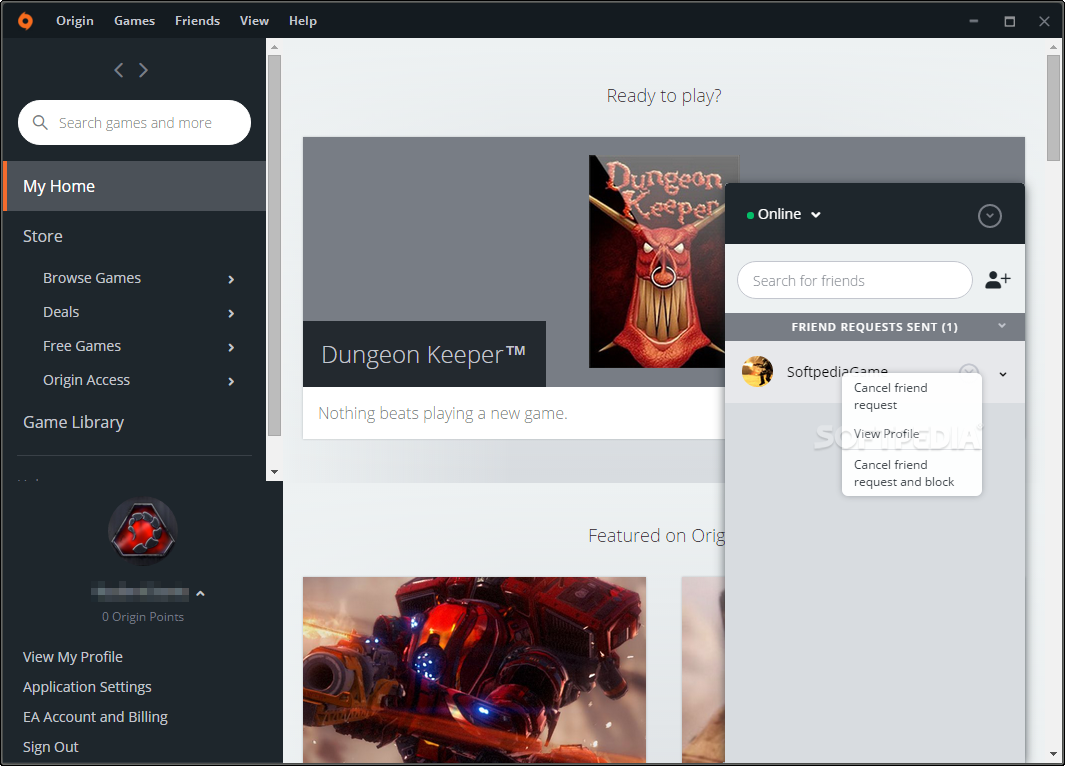Open Browse Games
This screenshot has height=766, width=1065.
coord(92,278)
